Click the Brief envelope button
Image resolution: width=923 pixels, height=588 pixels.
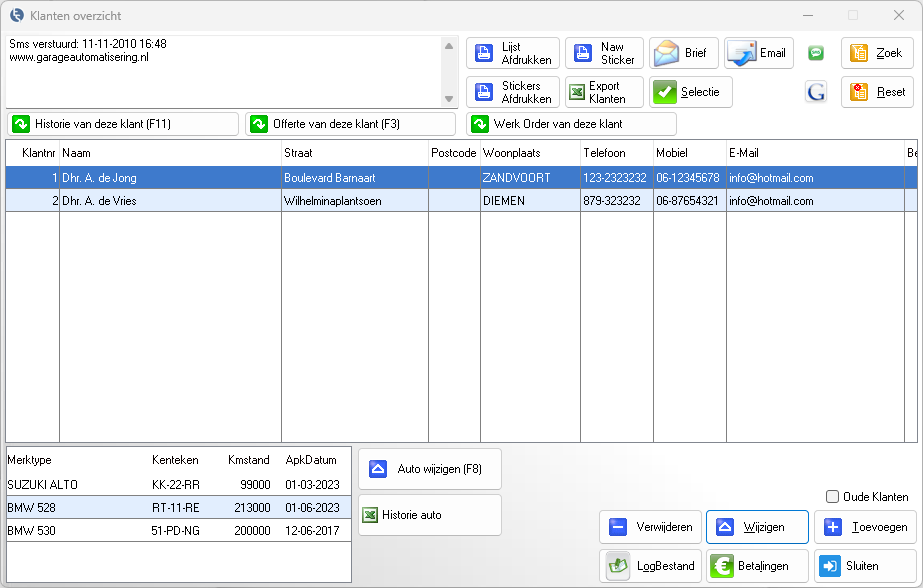[684, 53]
